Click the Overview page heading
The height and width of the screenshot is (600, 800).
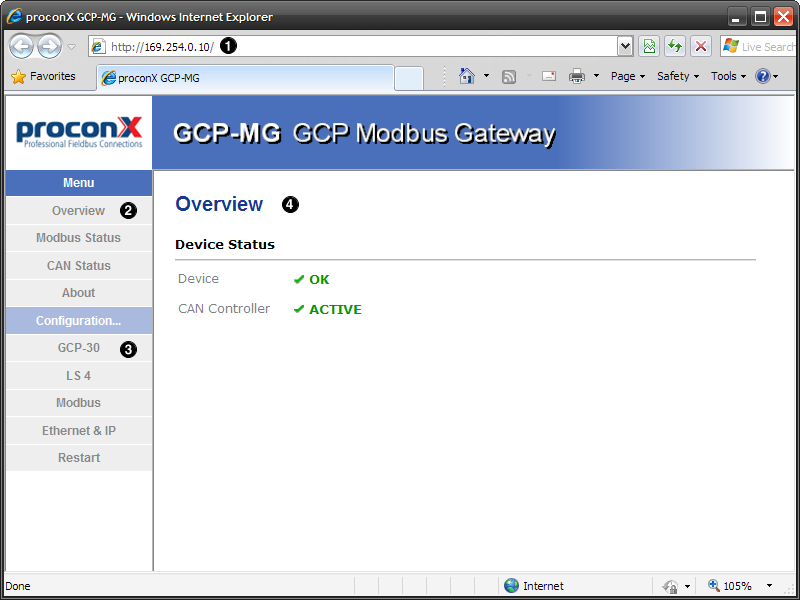219,204
